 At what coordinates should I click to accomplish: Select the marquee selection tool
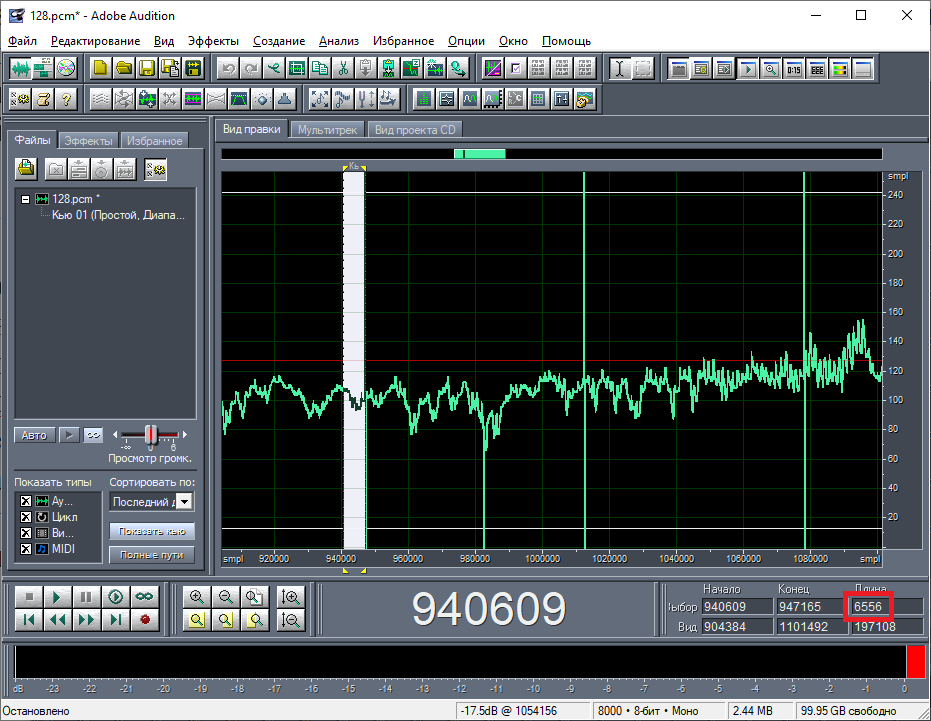pyautogui.click(x=642, y=69)
